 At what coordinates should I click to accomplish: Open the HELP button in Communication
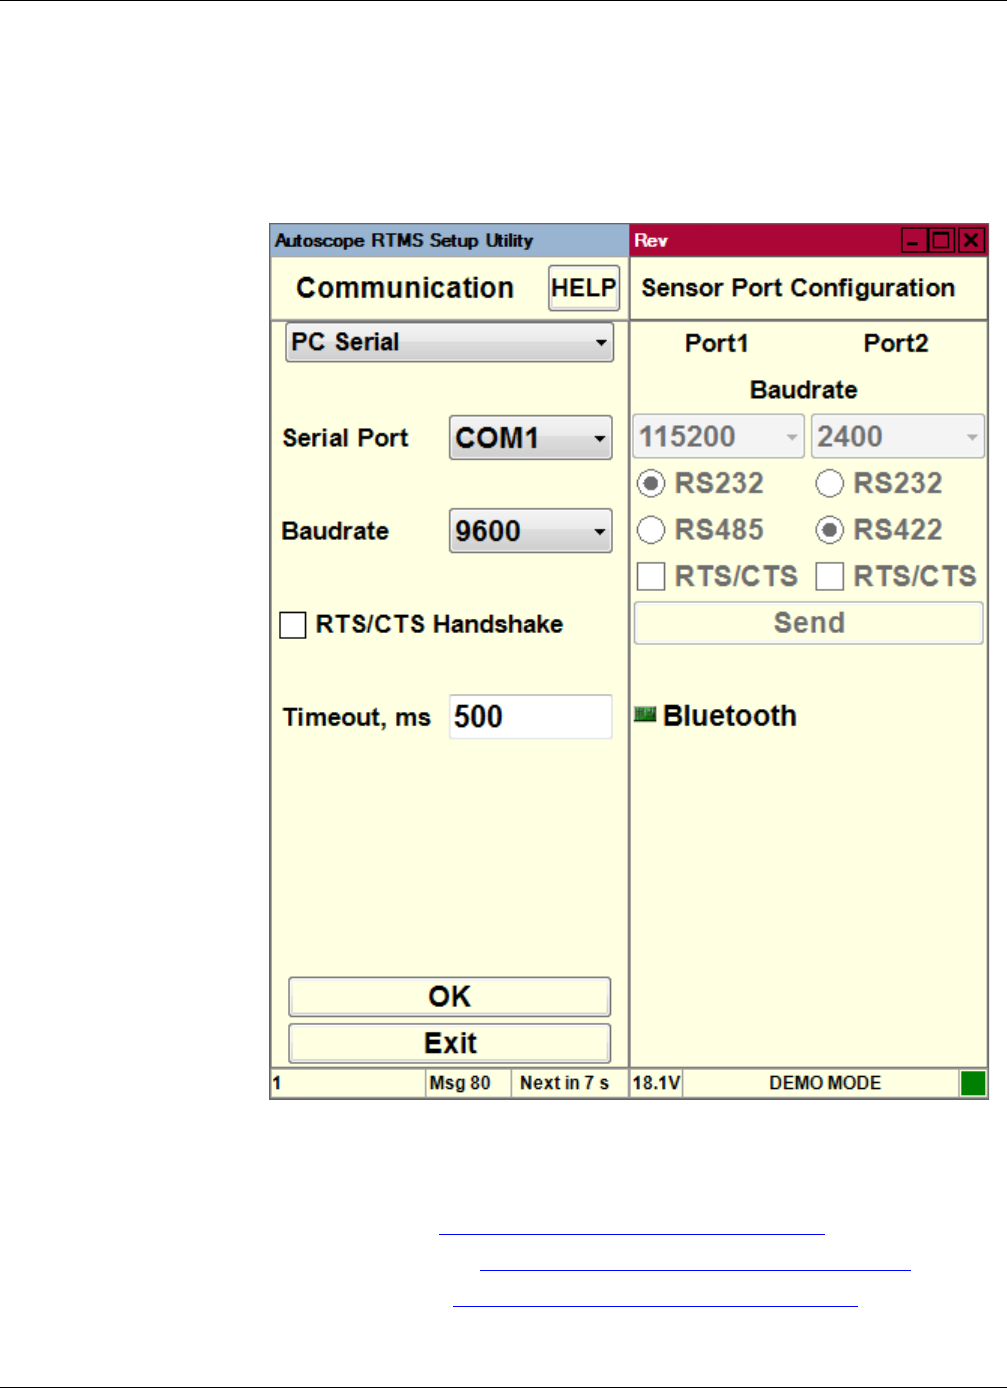[584, 288]
